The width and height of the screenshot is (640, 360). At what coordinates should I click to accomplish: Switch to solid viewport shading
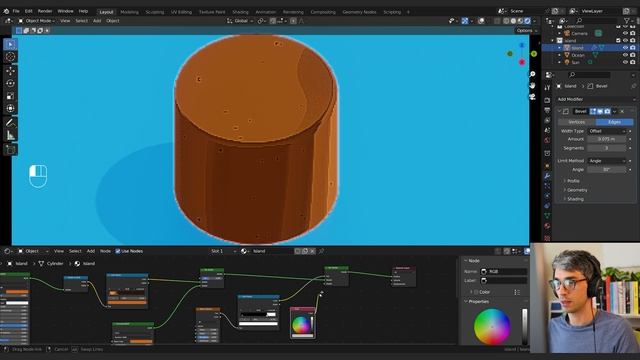click(x=513, y=21)
